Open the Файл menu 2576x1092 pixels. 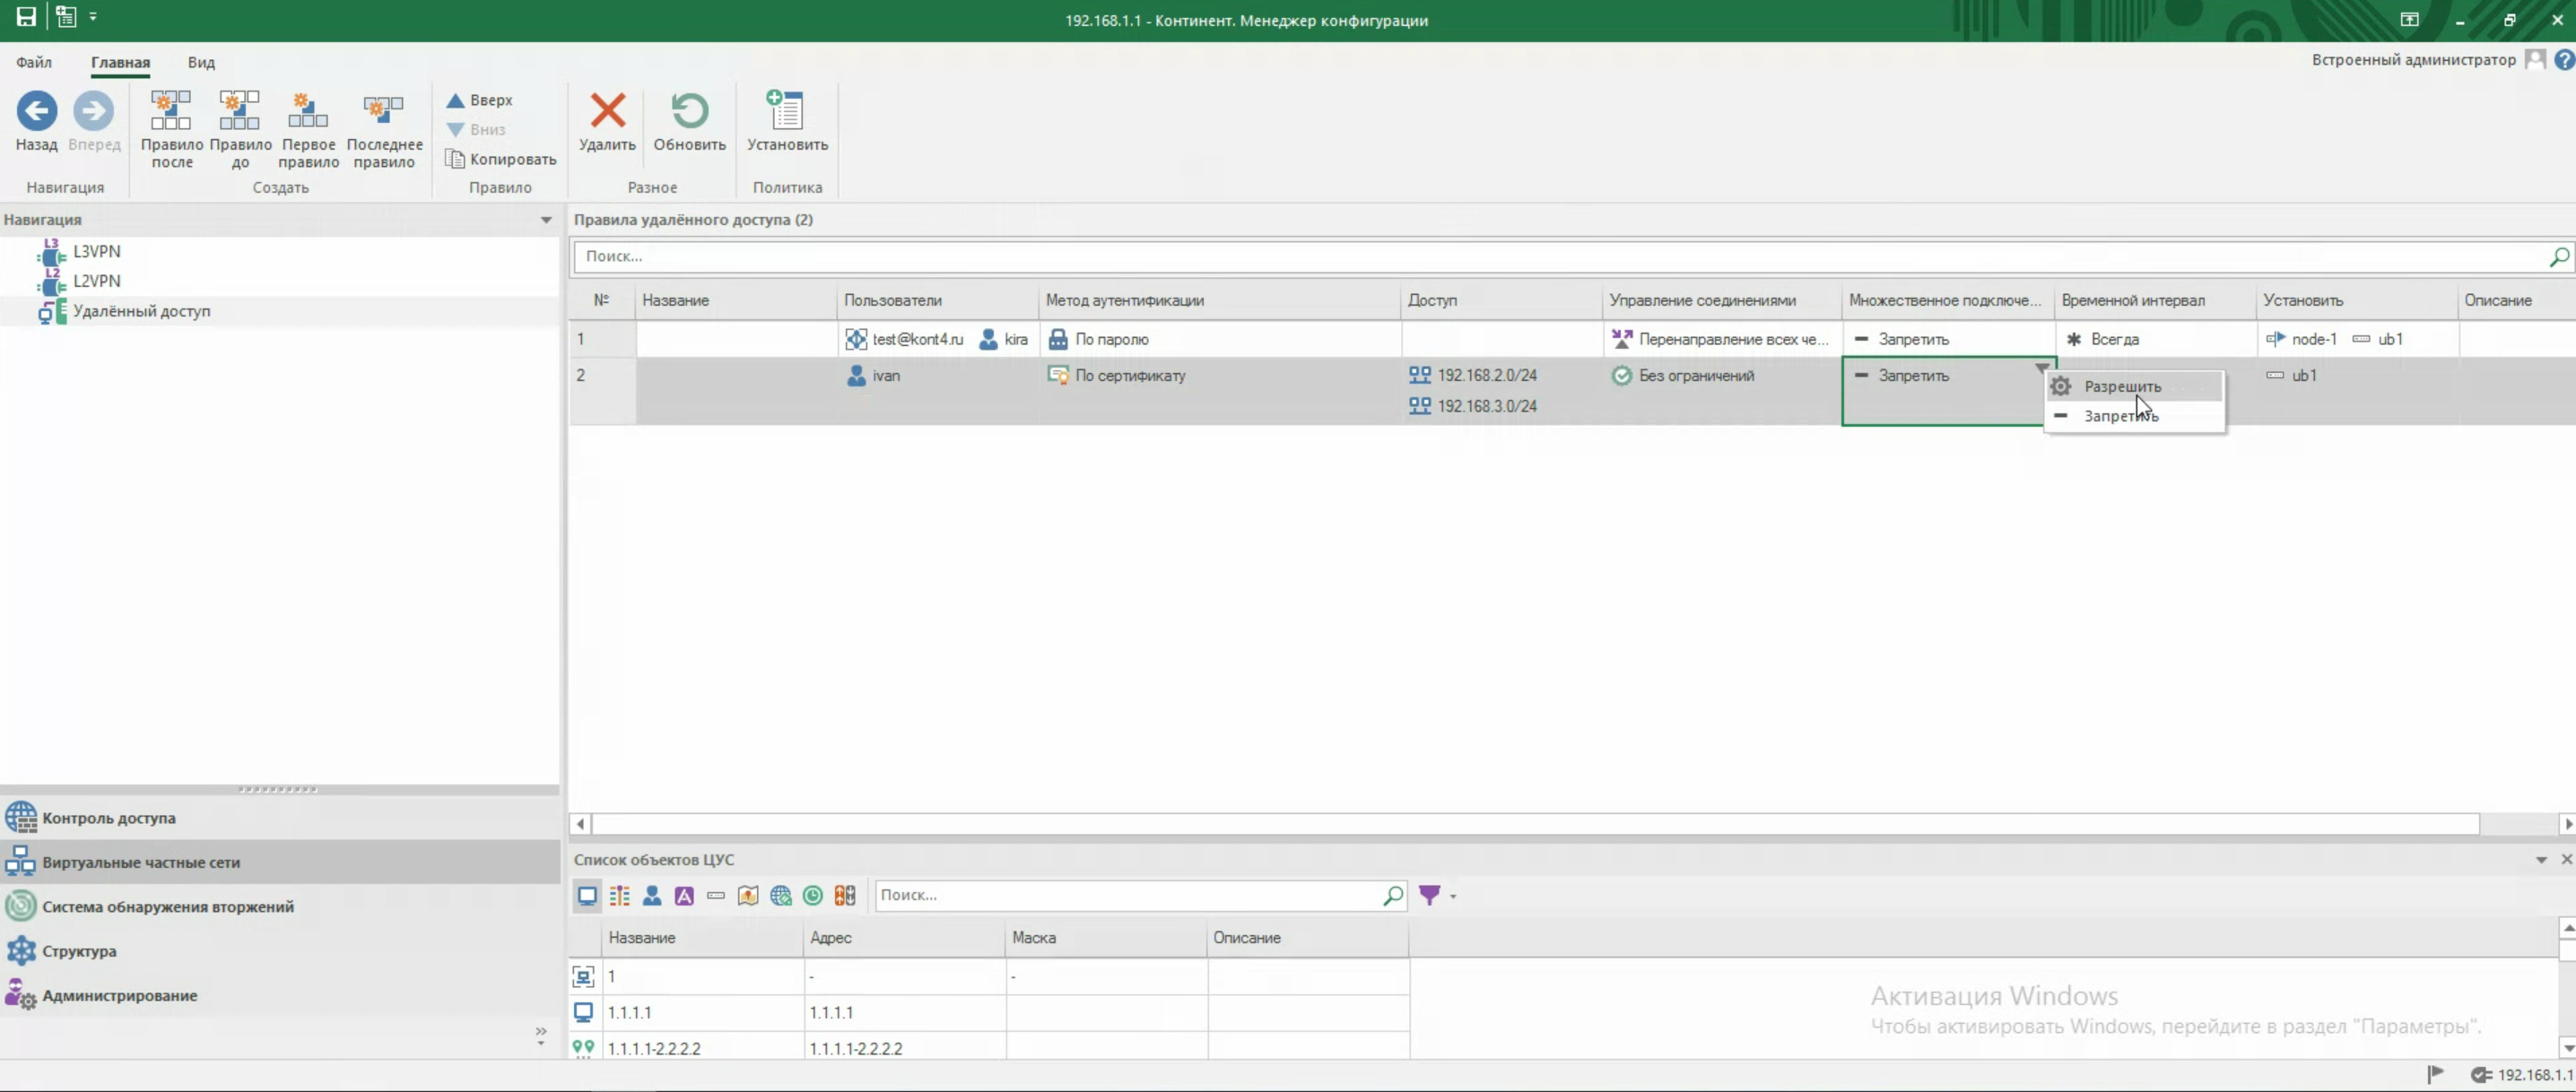[x=34, y=62]
